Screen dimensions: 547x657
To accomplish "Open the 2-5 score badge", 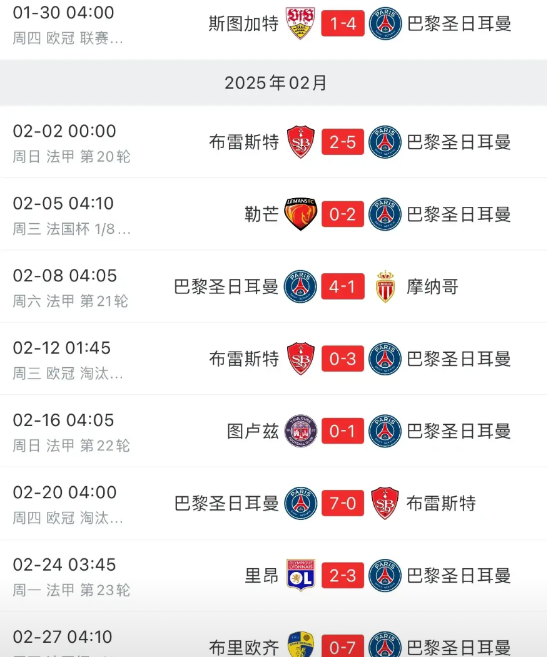I will point(343,142).
